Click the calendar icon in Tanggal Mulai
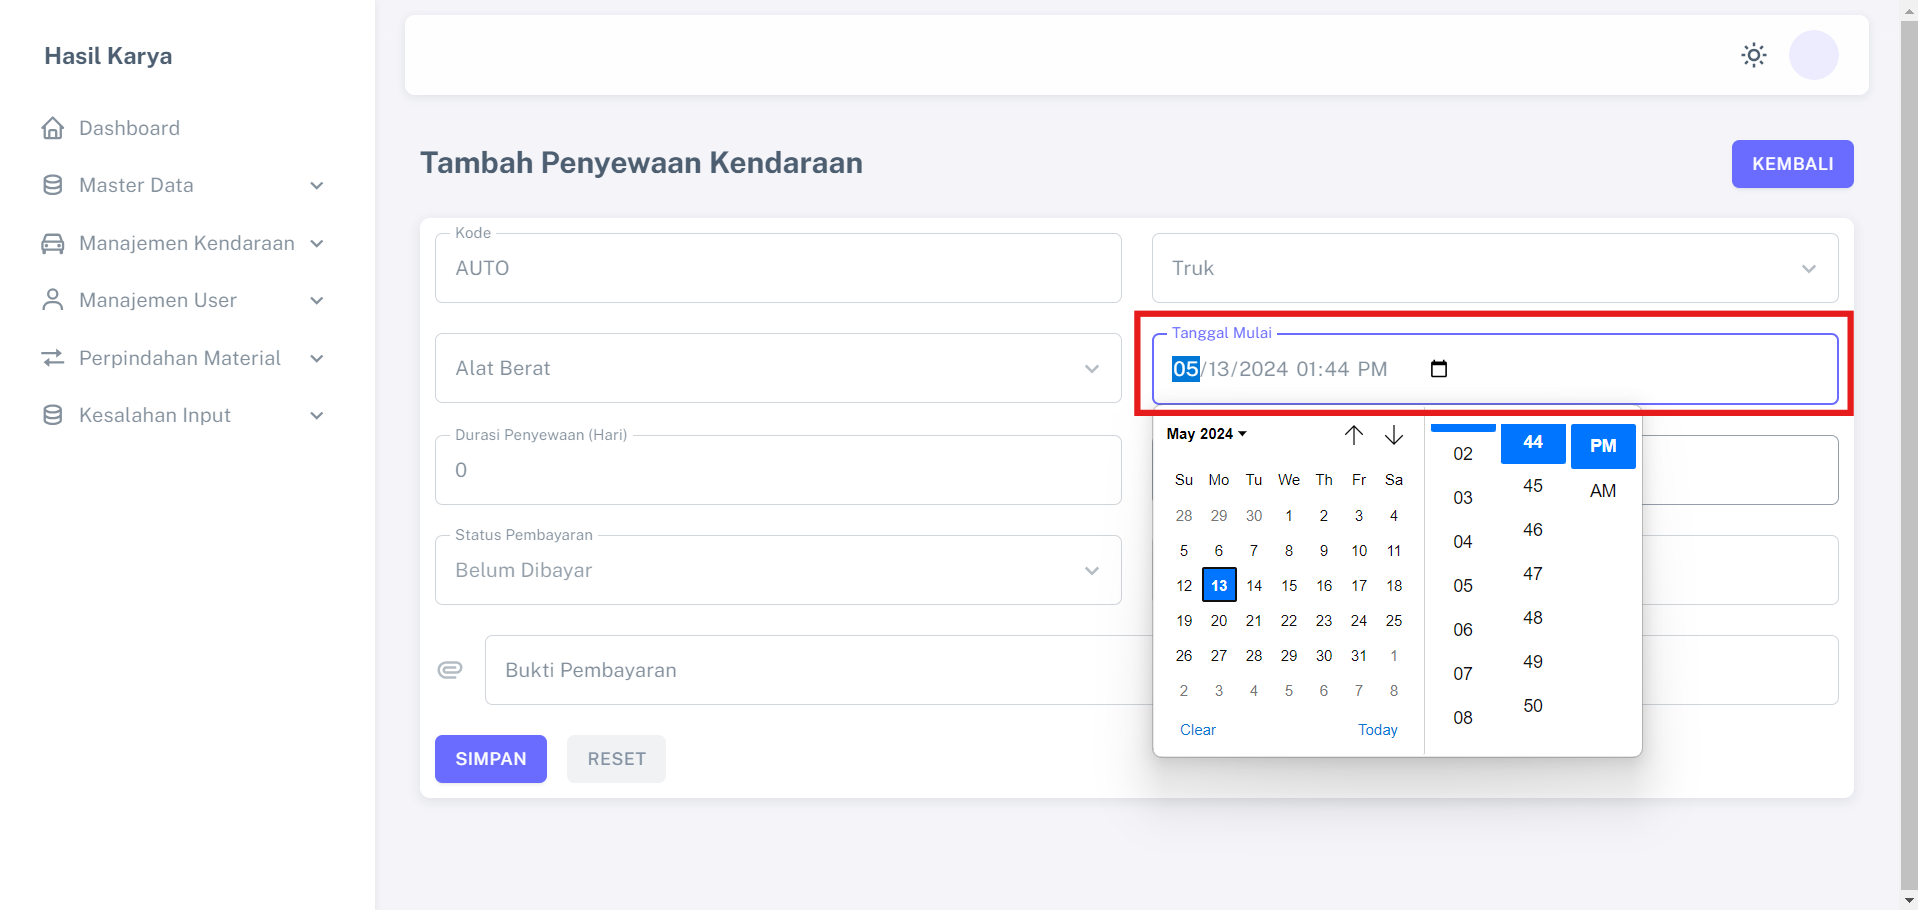 [1438, 369]
